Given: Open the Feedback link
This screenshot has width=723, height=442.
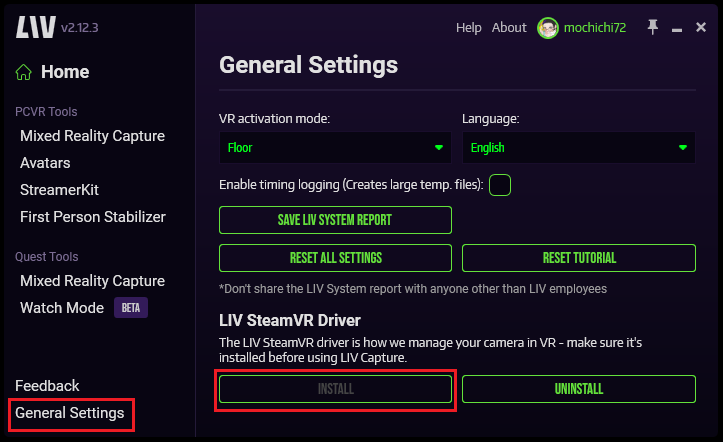Looking at the screenshot, I should [47, 385].
